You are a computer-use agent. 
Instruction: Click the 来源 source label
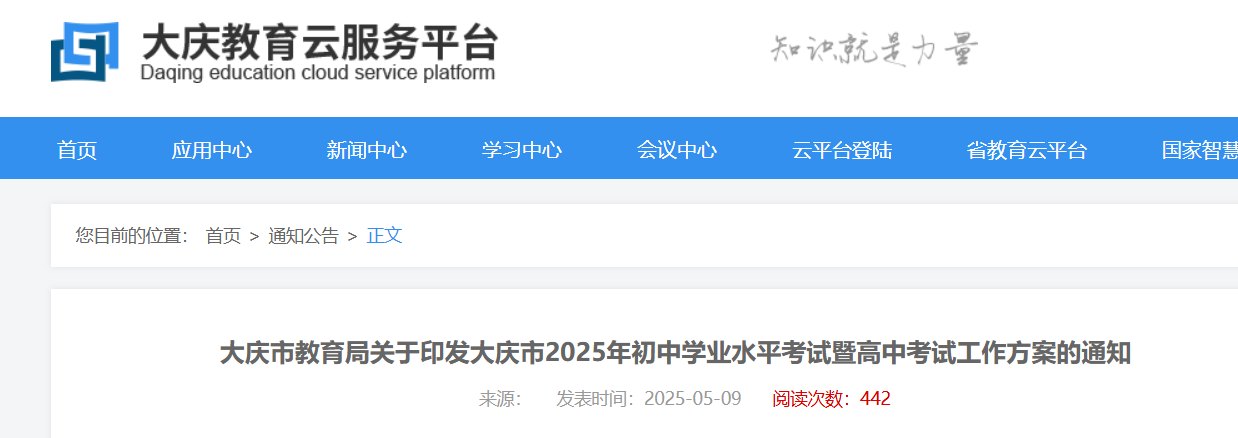[x=500, y=399]
